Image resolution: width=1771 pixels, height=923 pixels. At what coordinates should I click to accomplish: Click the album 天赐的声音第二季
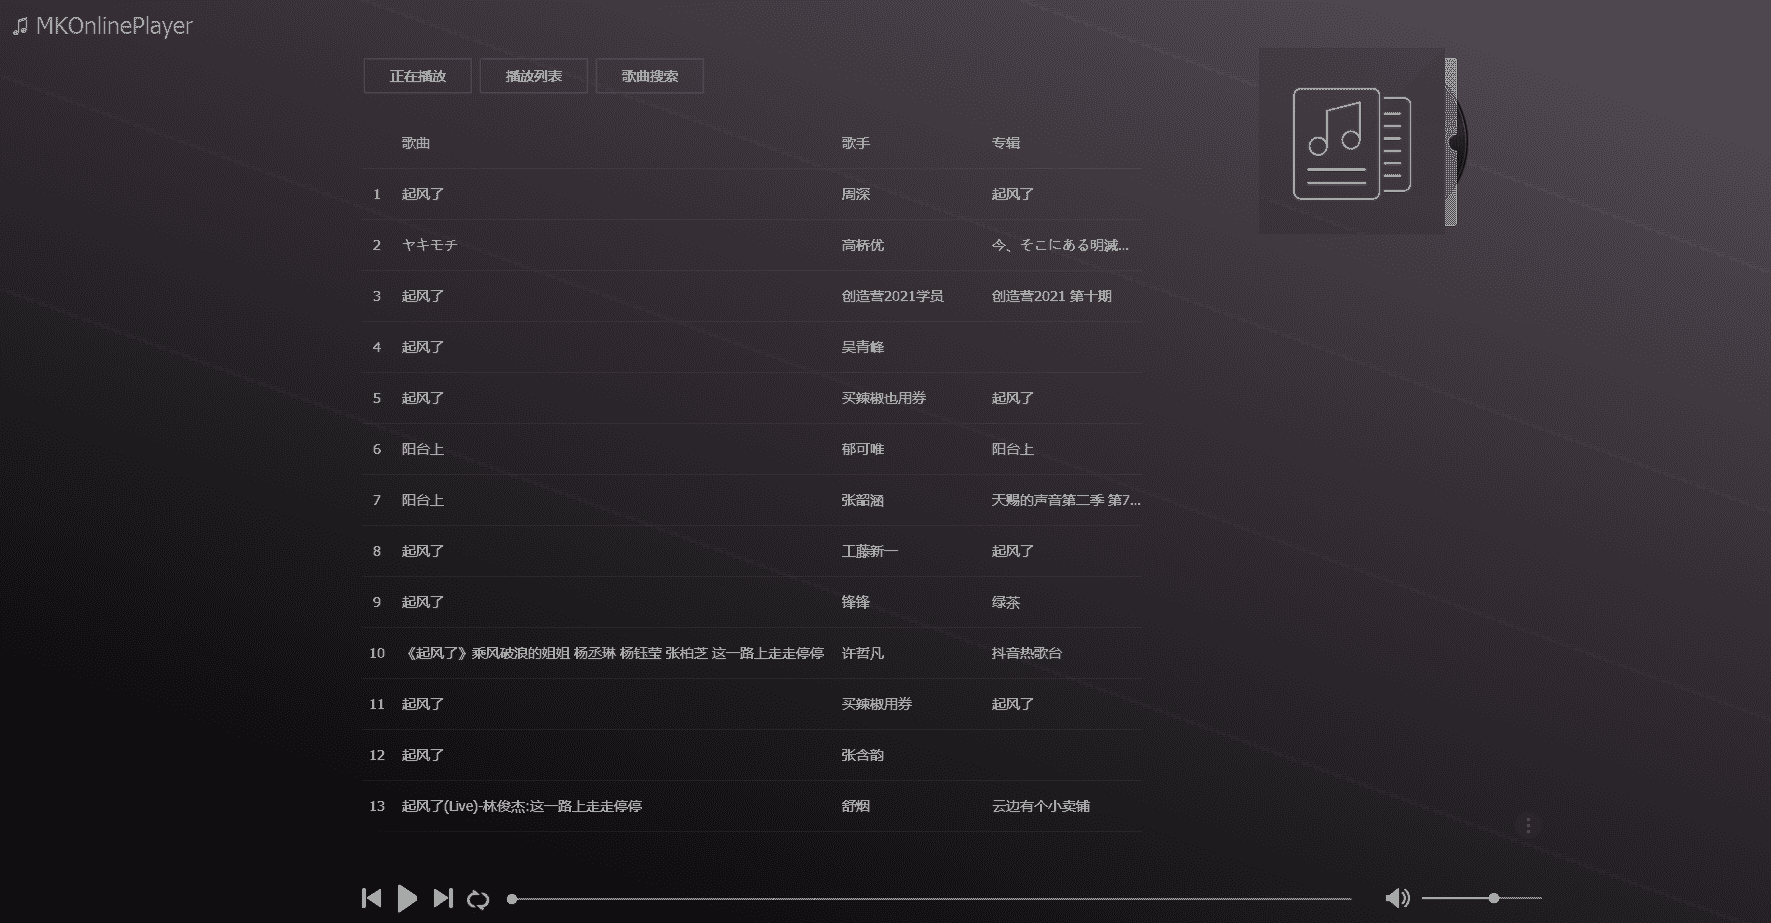[x=1066, y=500]
